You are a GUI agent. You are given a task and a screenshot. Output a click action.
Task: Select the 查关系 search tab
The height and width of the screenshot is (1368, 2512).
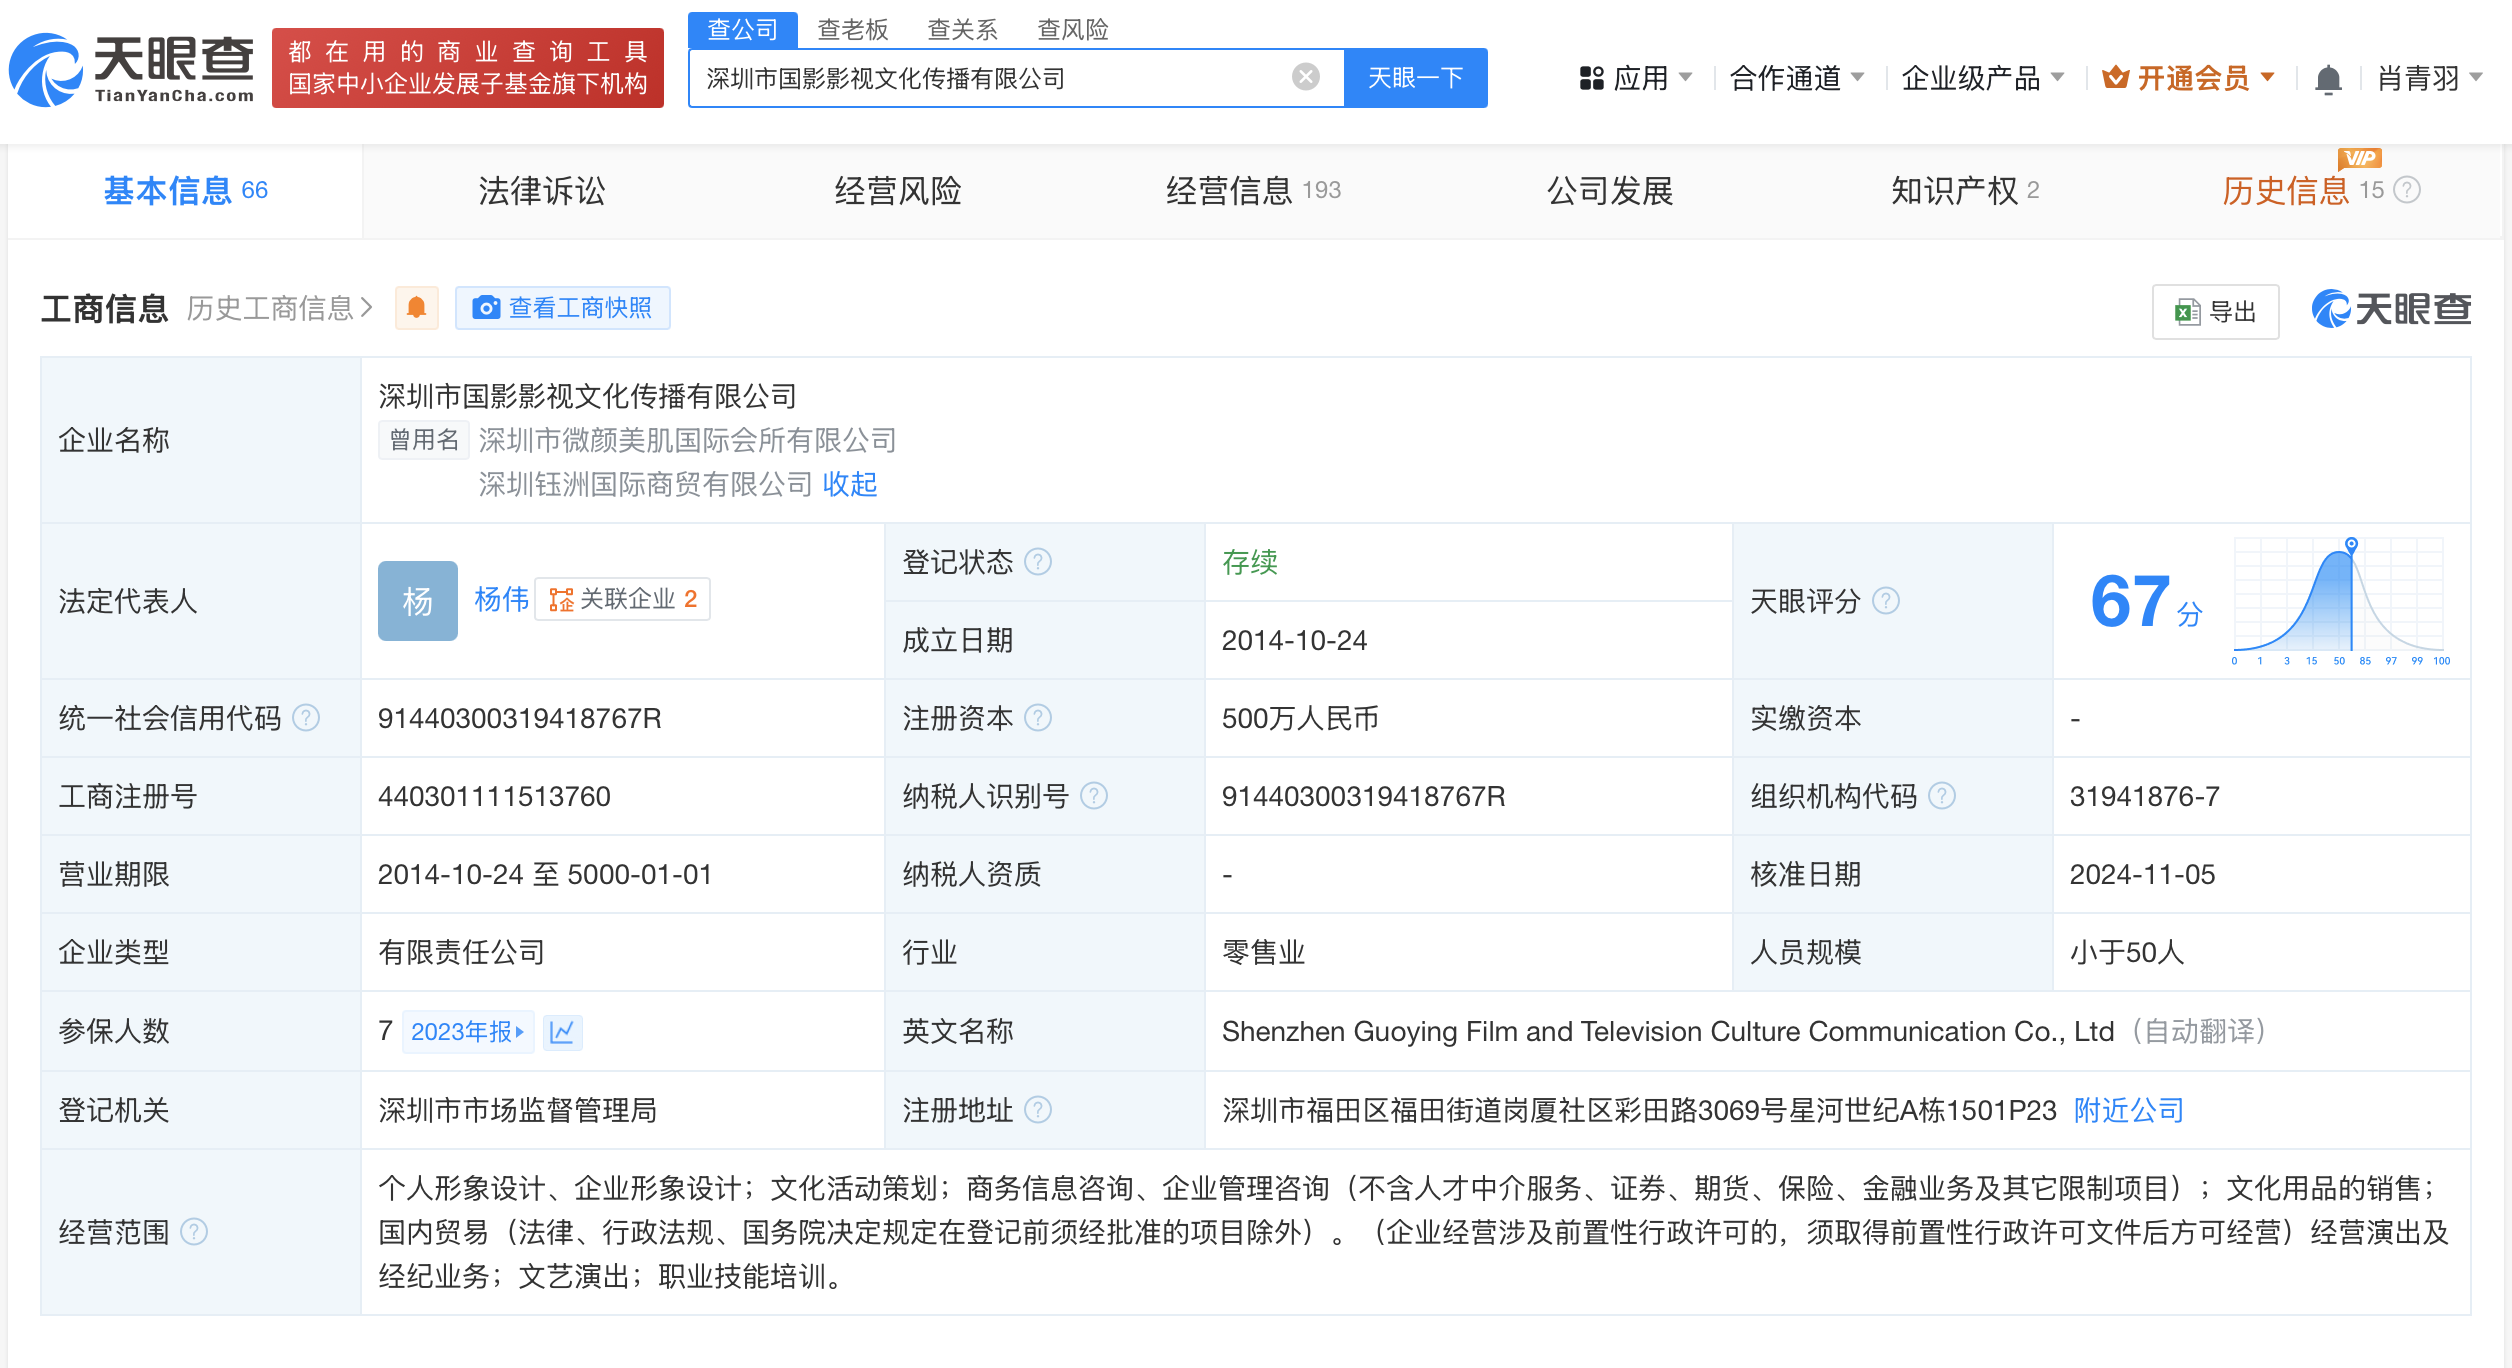[x=963, y=29]
